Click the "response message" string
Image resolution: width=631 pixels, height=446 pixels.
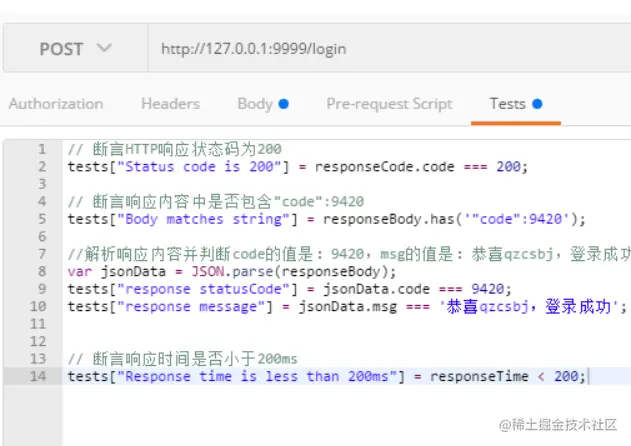[x=191, y=306]
